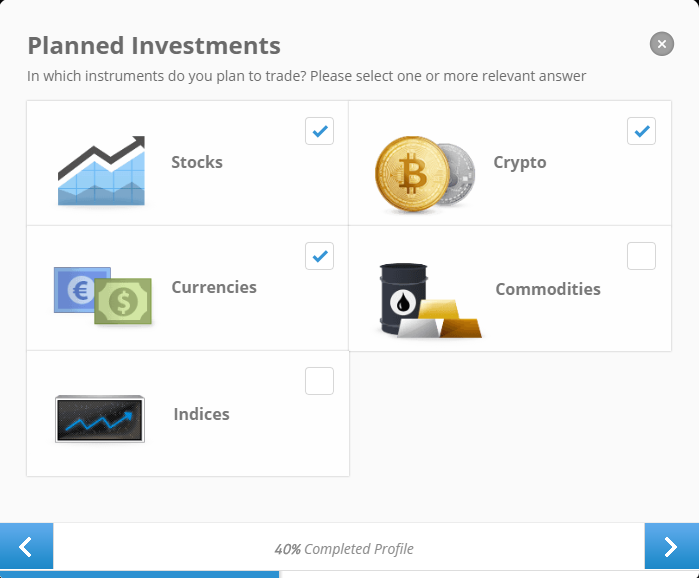699x578 pixels.
Task: Enable the Indices checkbox
Action: pos(319,381)
